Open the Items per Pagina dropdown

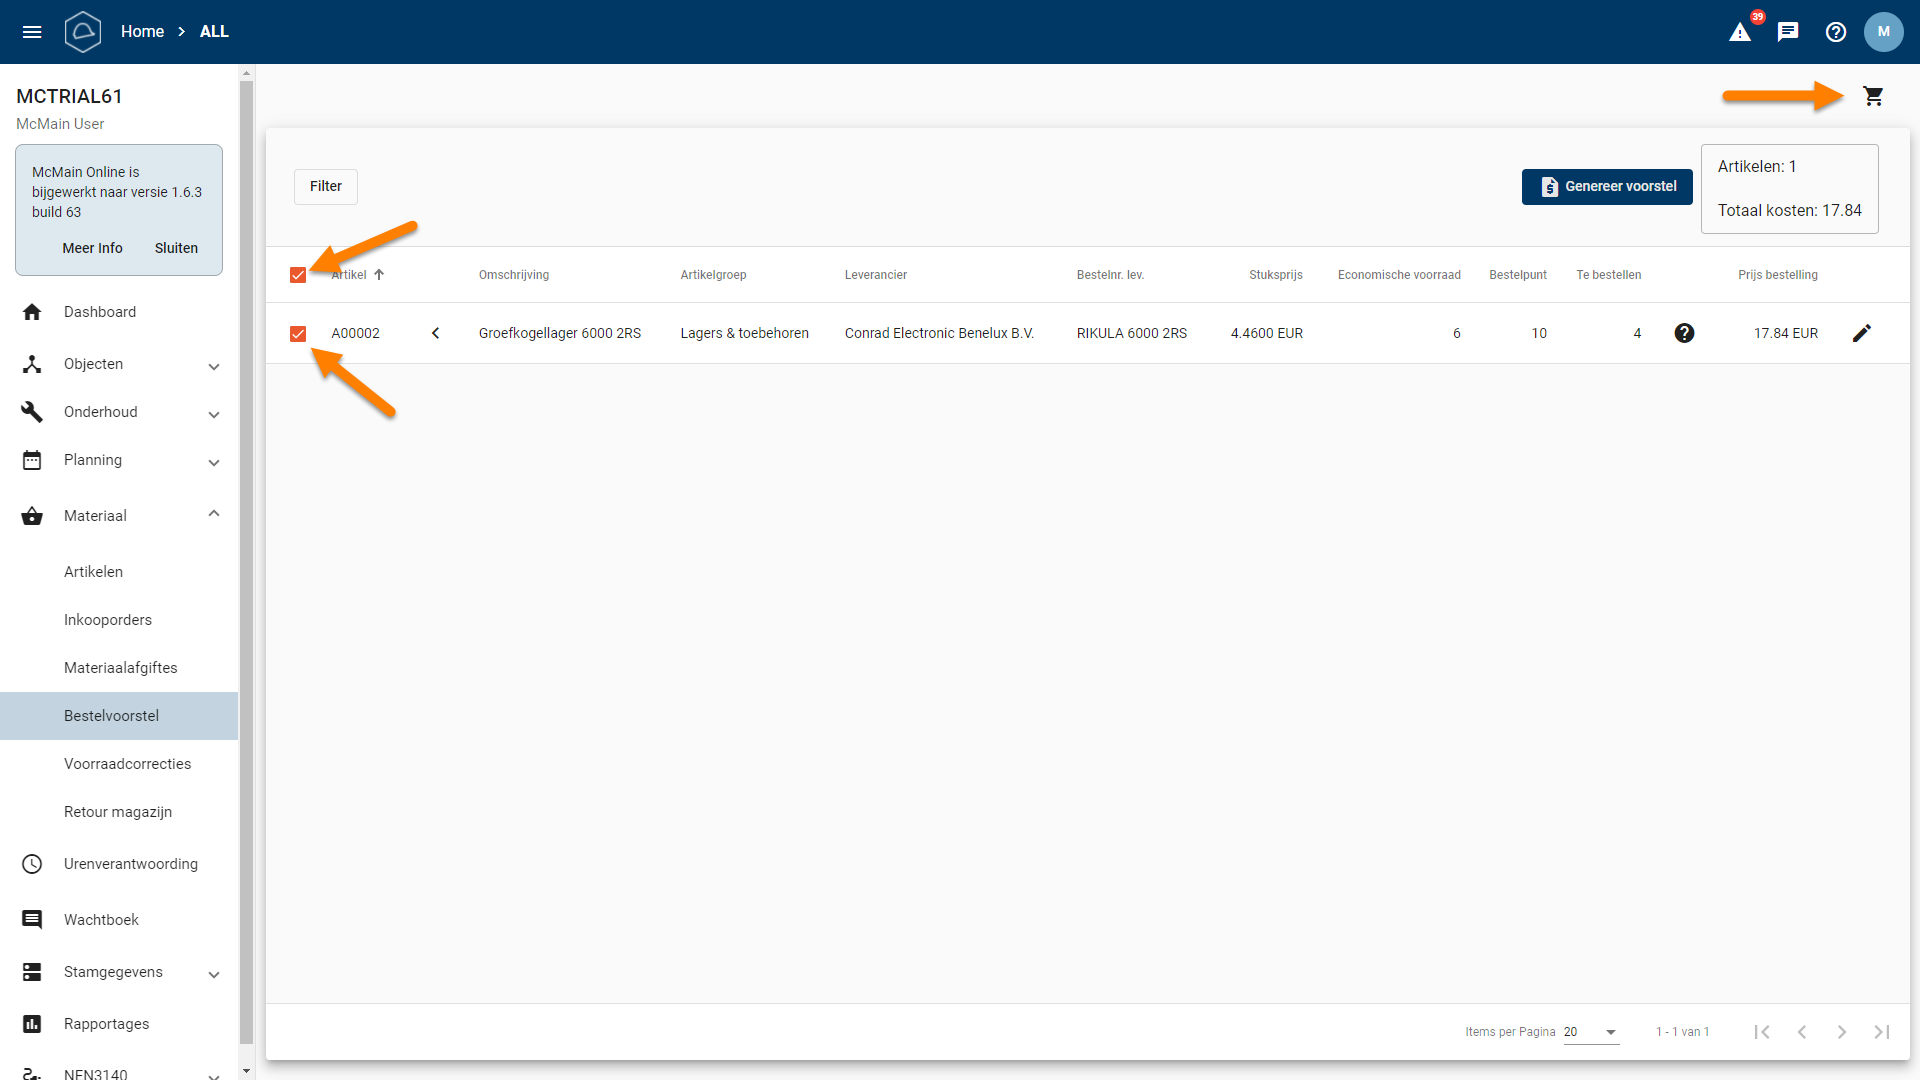tap(1591, 1032)
